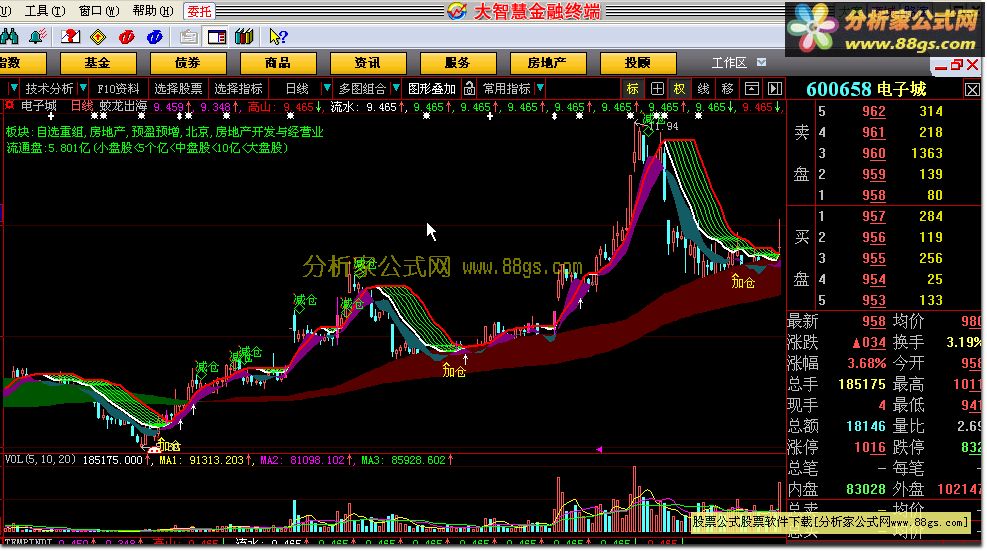This screenshot has height=551, width=987.
Task: Click 选择股票 button
Action: point(178,89)
